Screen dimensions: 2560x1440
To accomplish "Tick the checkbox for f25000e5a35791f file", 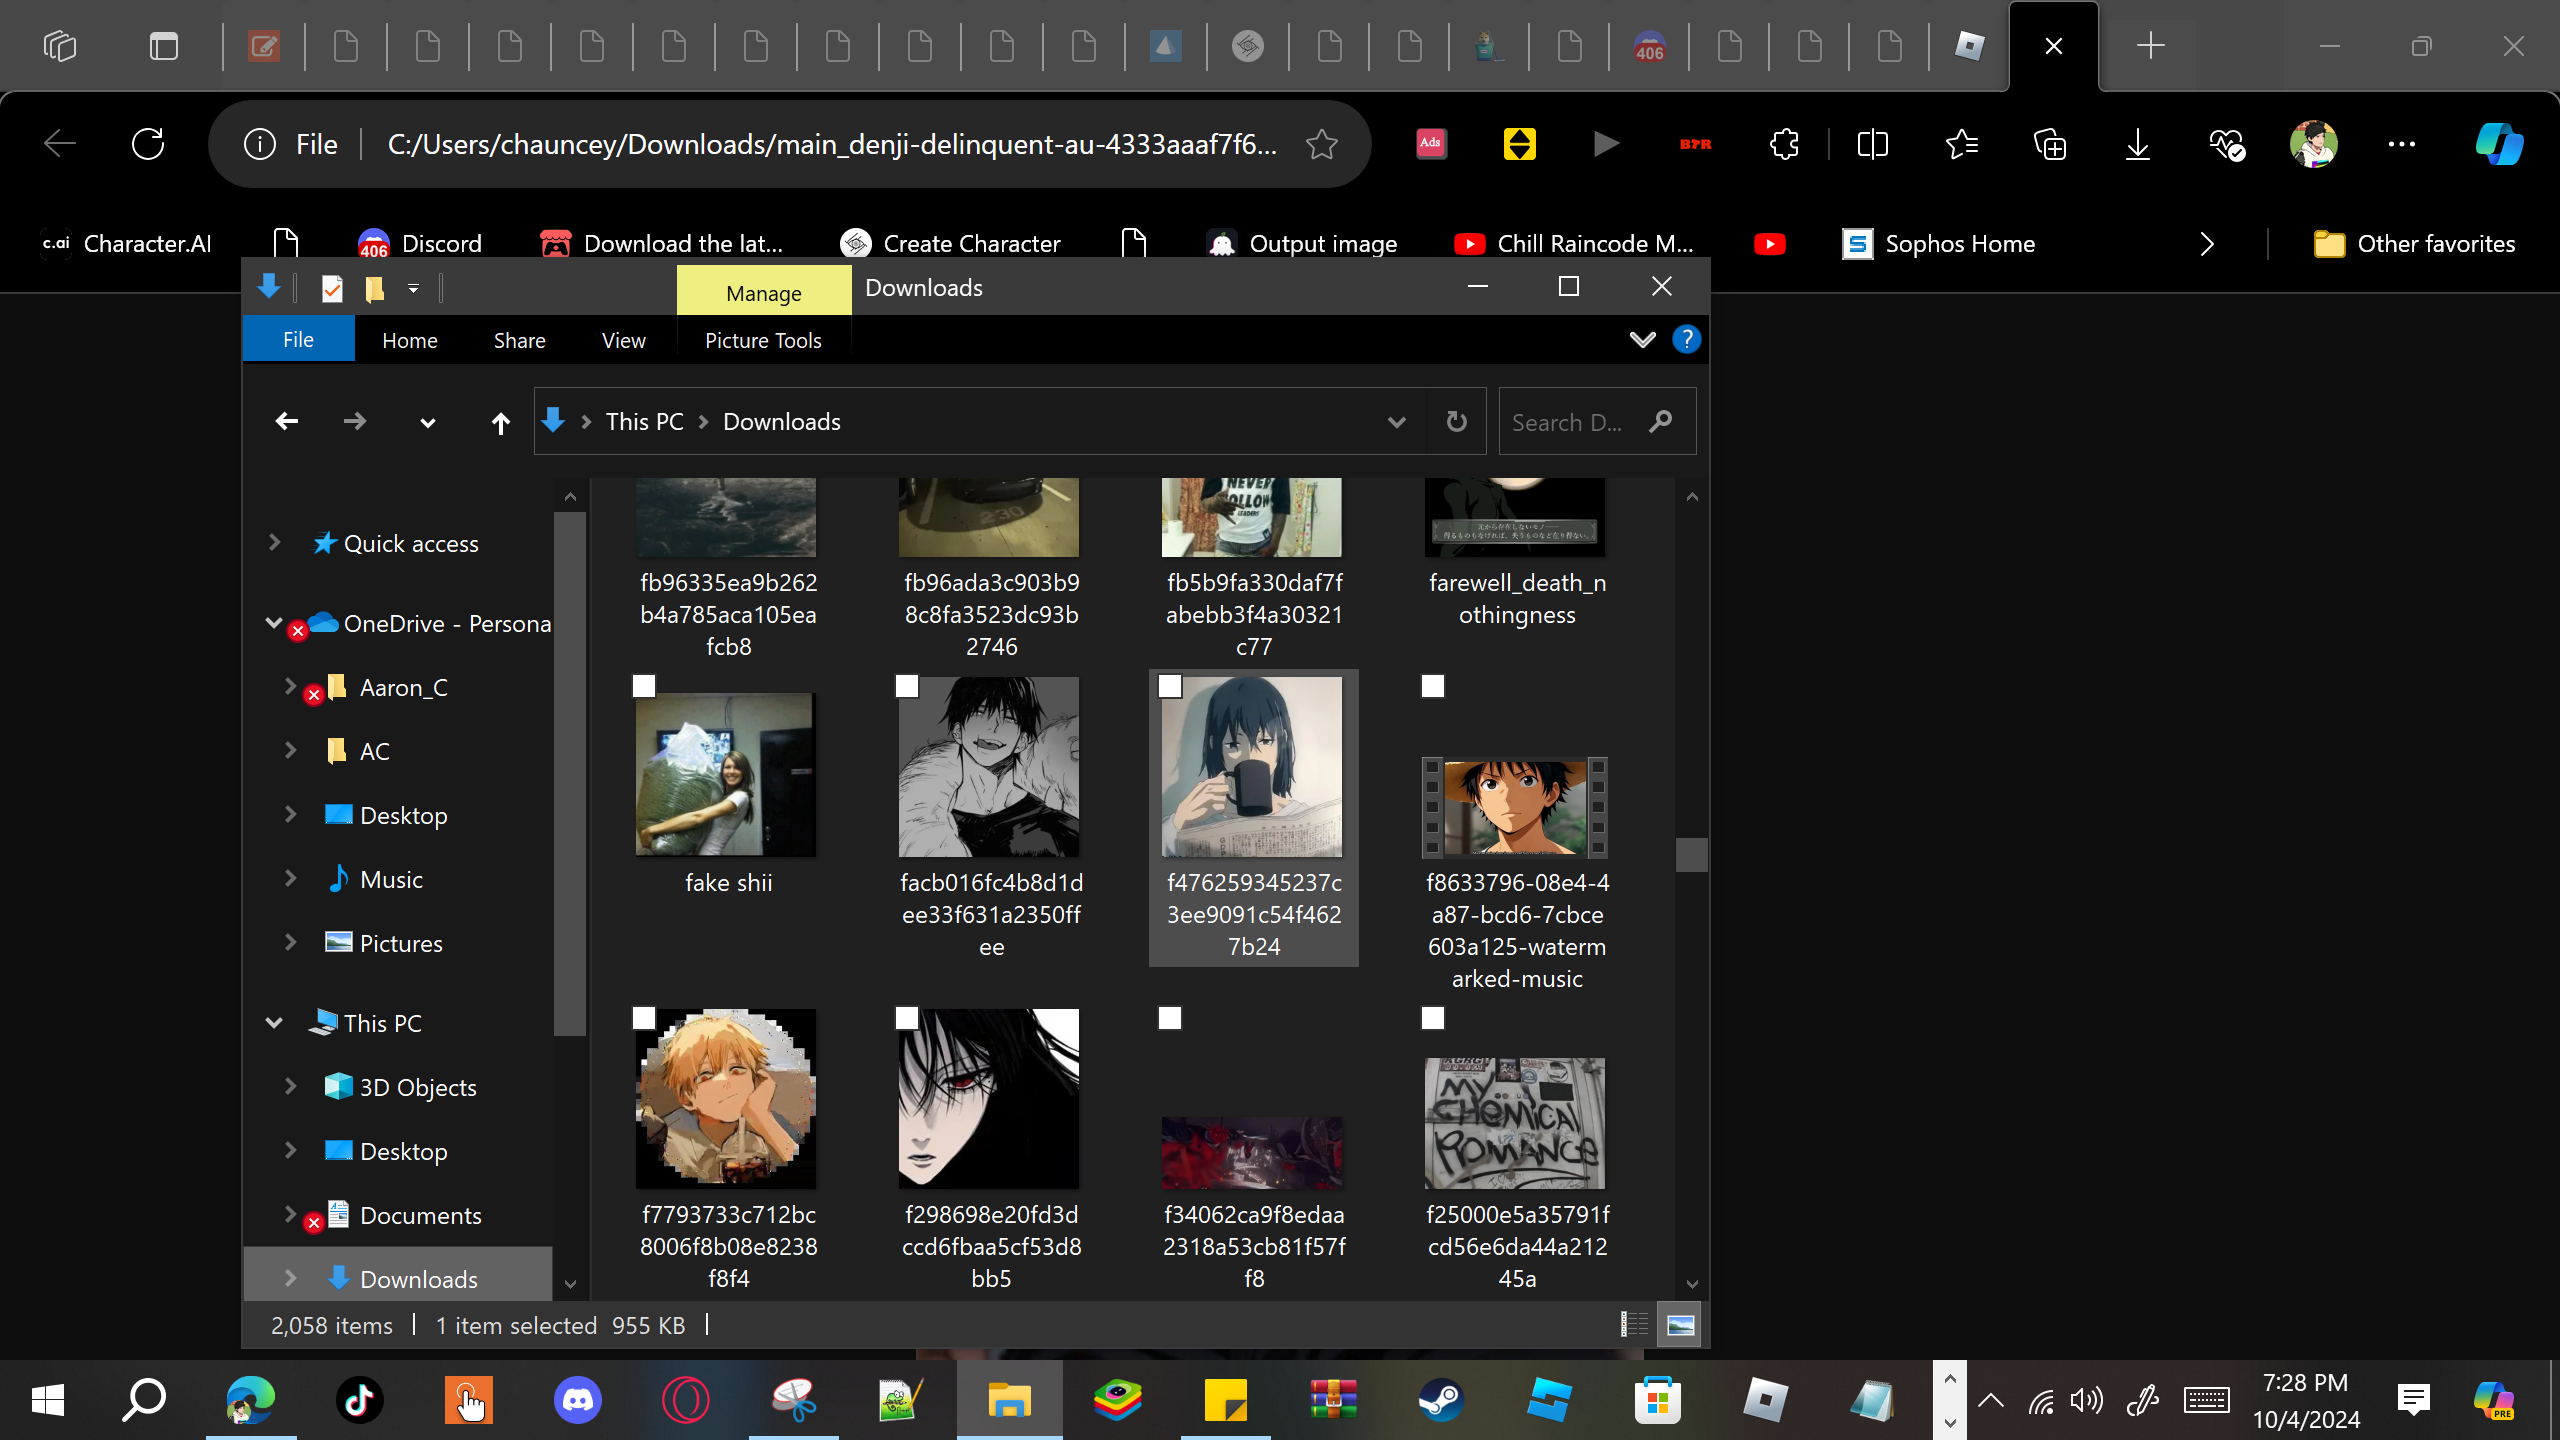I will point(1433,1018).
